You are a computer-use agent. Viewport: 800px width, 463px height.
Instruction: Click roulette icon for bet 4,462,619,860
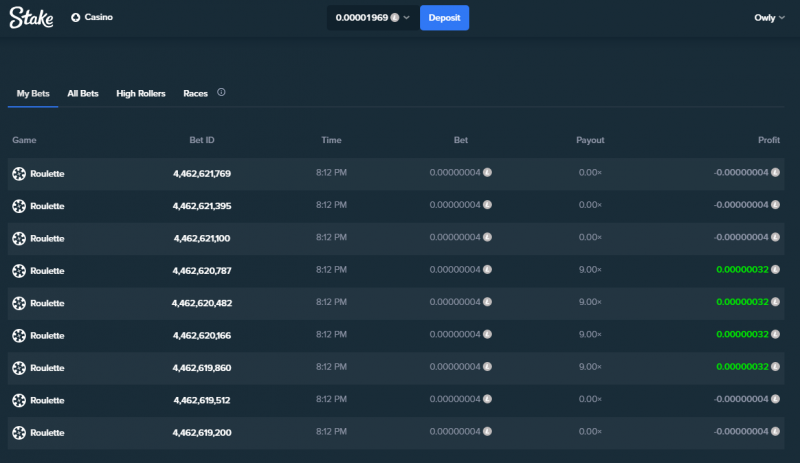[x=19, y=368]
